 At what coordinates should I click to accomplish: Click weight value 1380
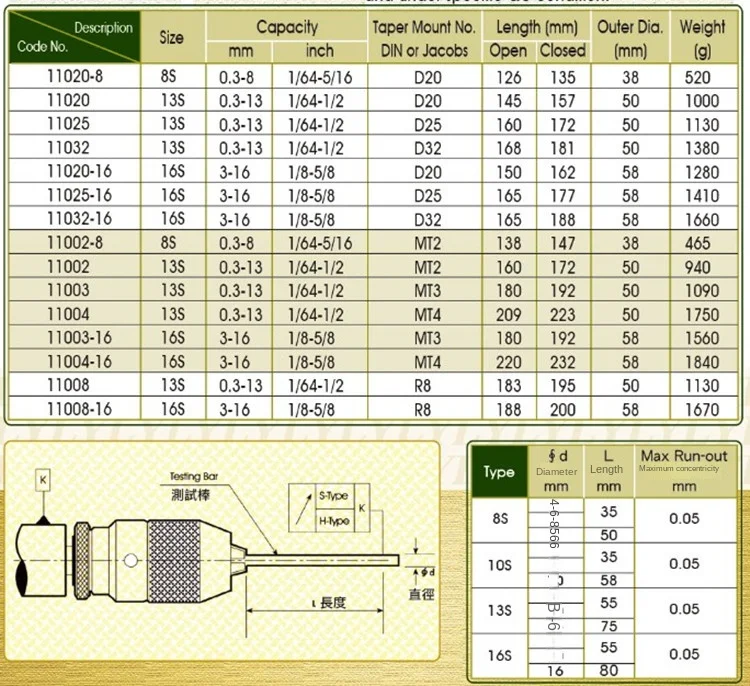pyautogui.click(x=702, y=148)
